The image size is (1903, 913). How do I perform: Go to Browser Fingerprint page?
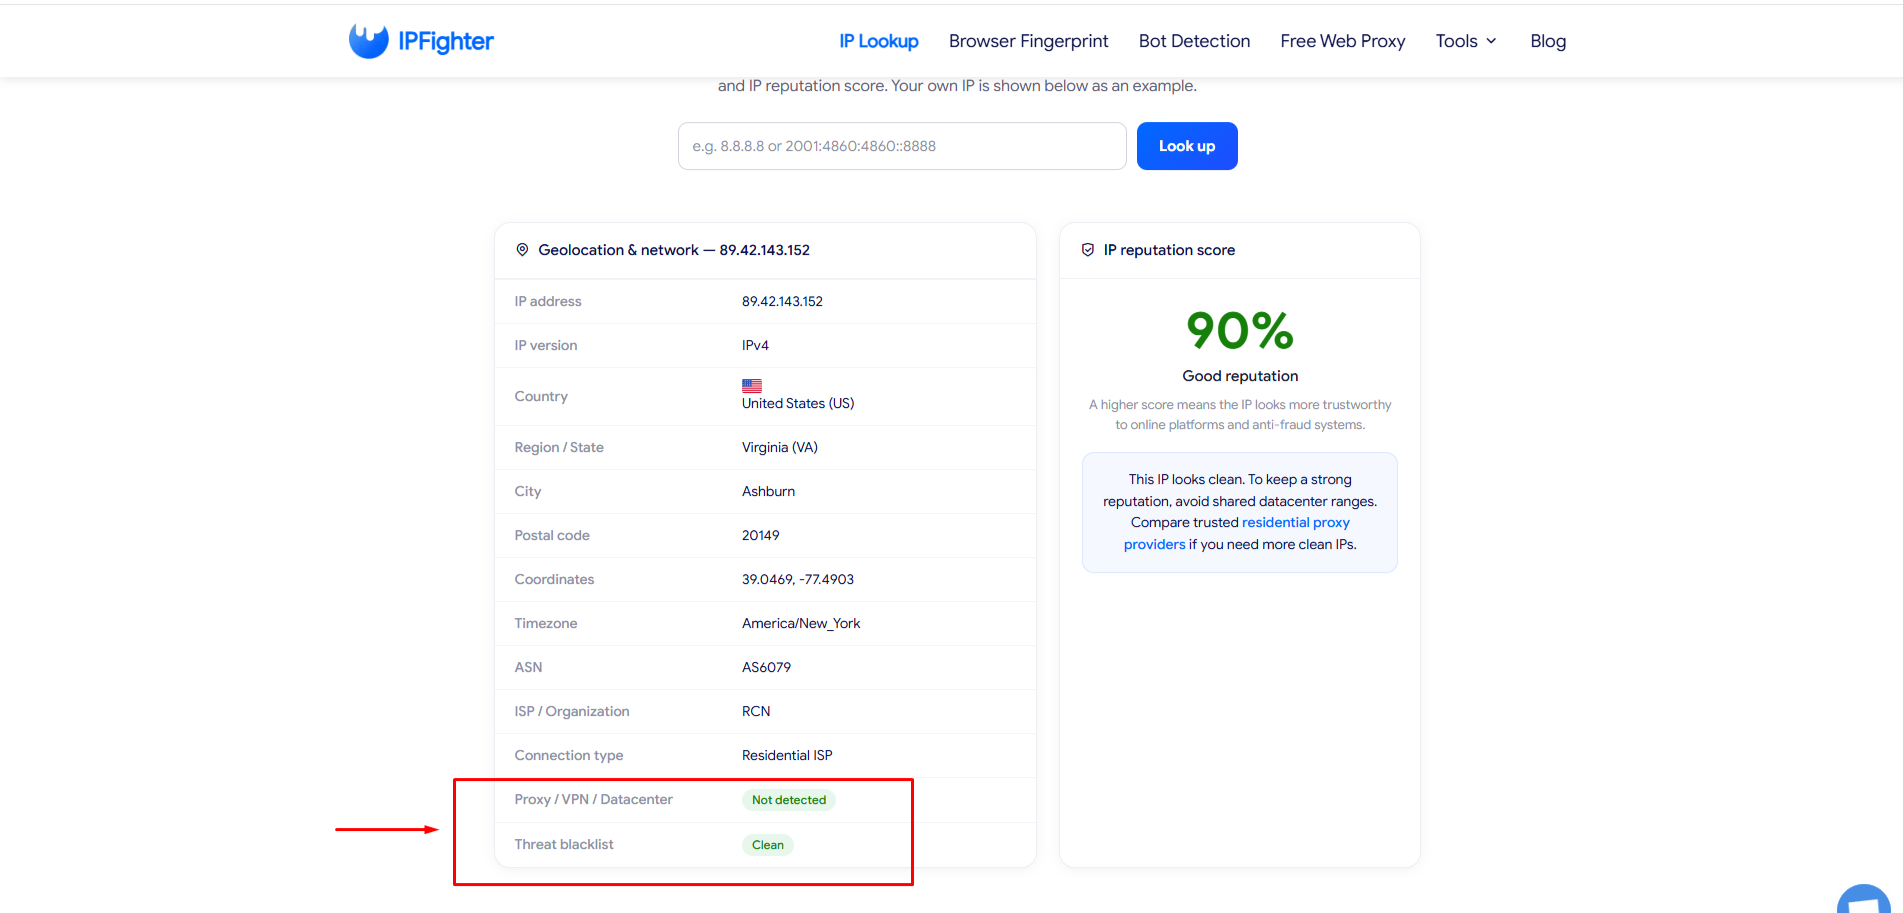(x=1028, y=41)
